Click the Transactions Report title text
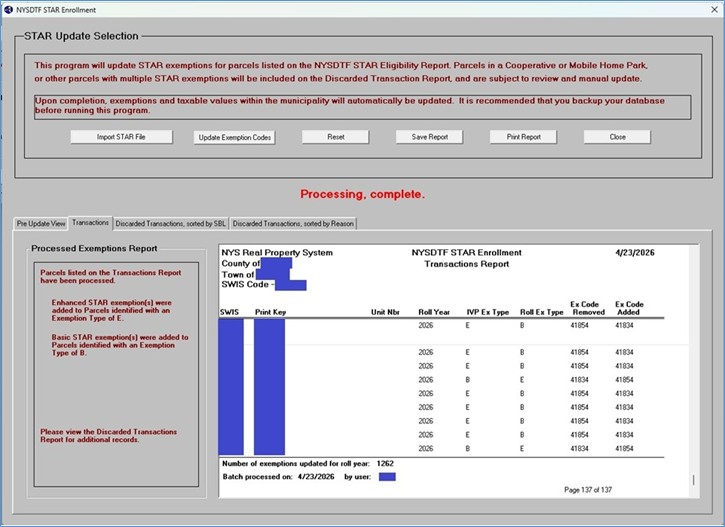725x527 pixels. point(467,264)
